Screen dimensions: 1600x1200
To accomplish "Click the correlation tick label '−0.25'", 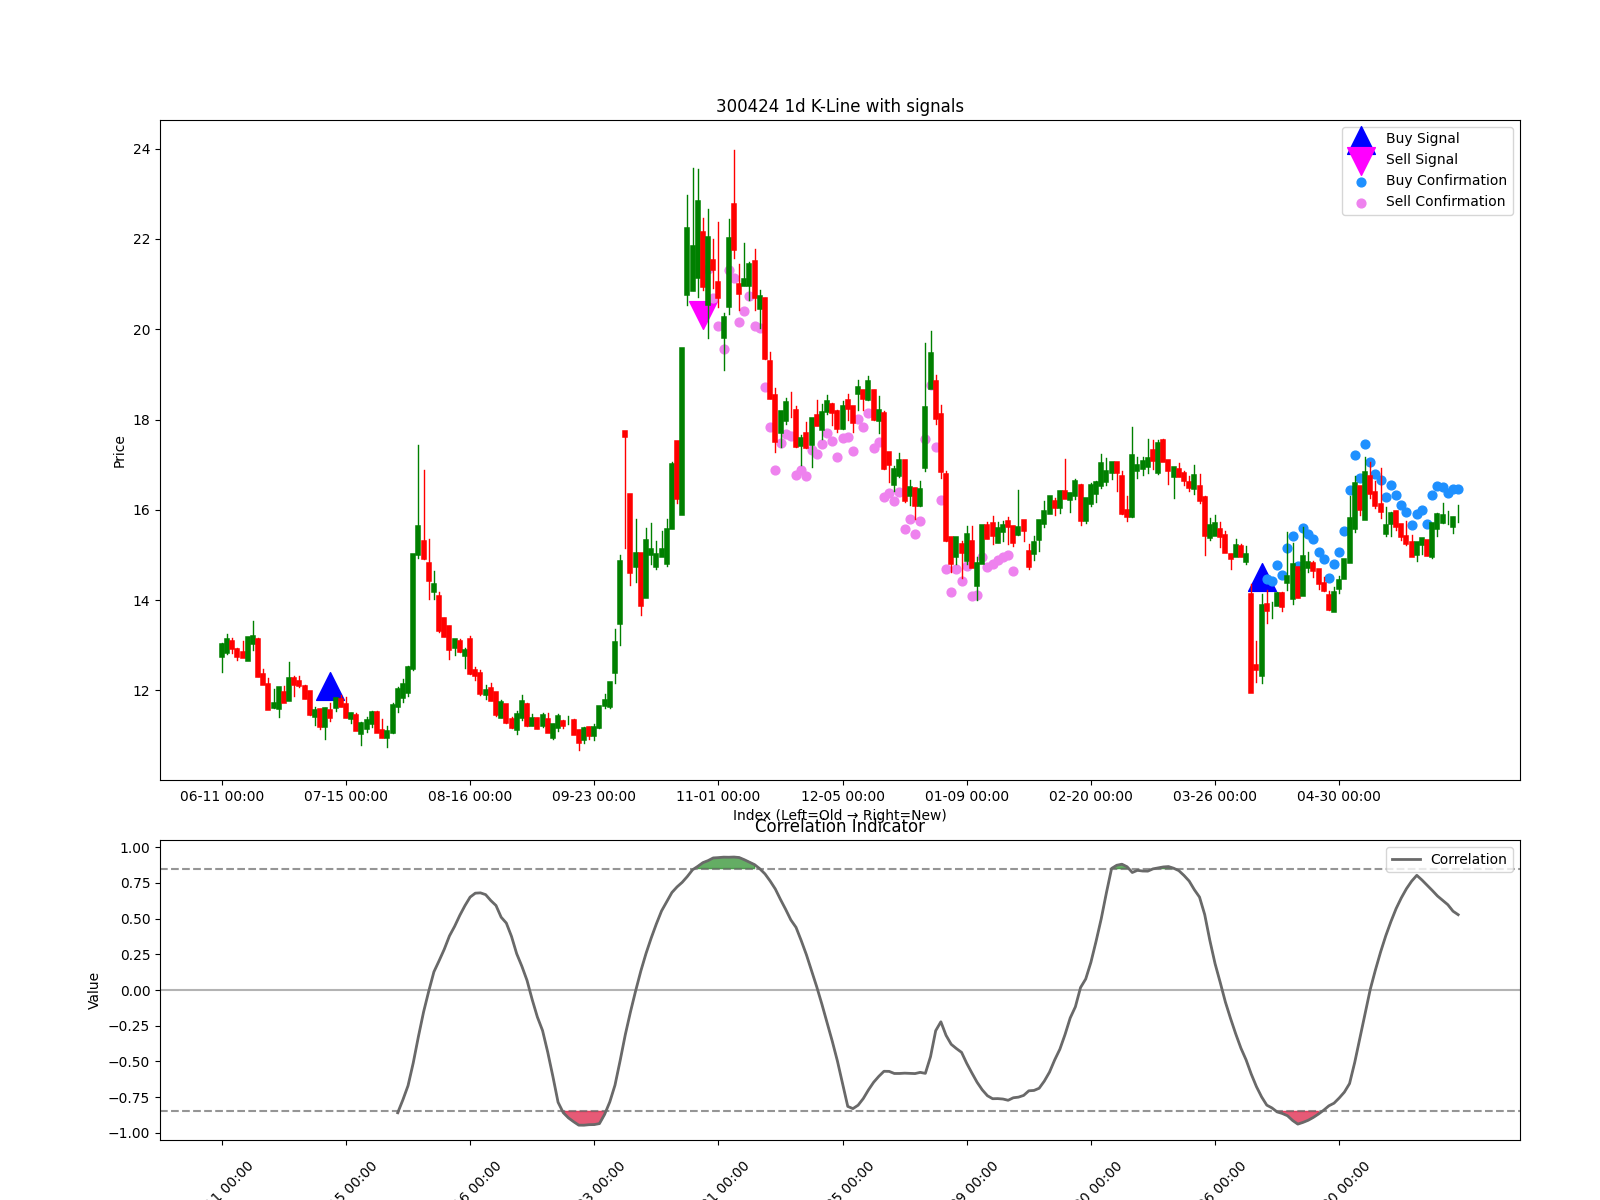I will [129, 1027].
